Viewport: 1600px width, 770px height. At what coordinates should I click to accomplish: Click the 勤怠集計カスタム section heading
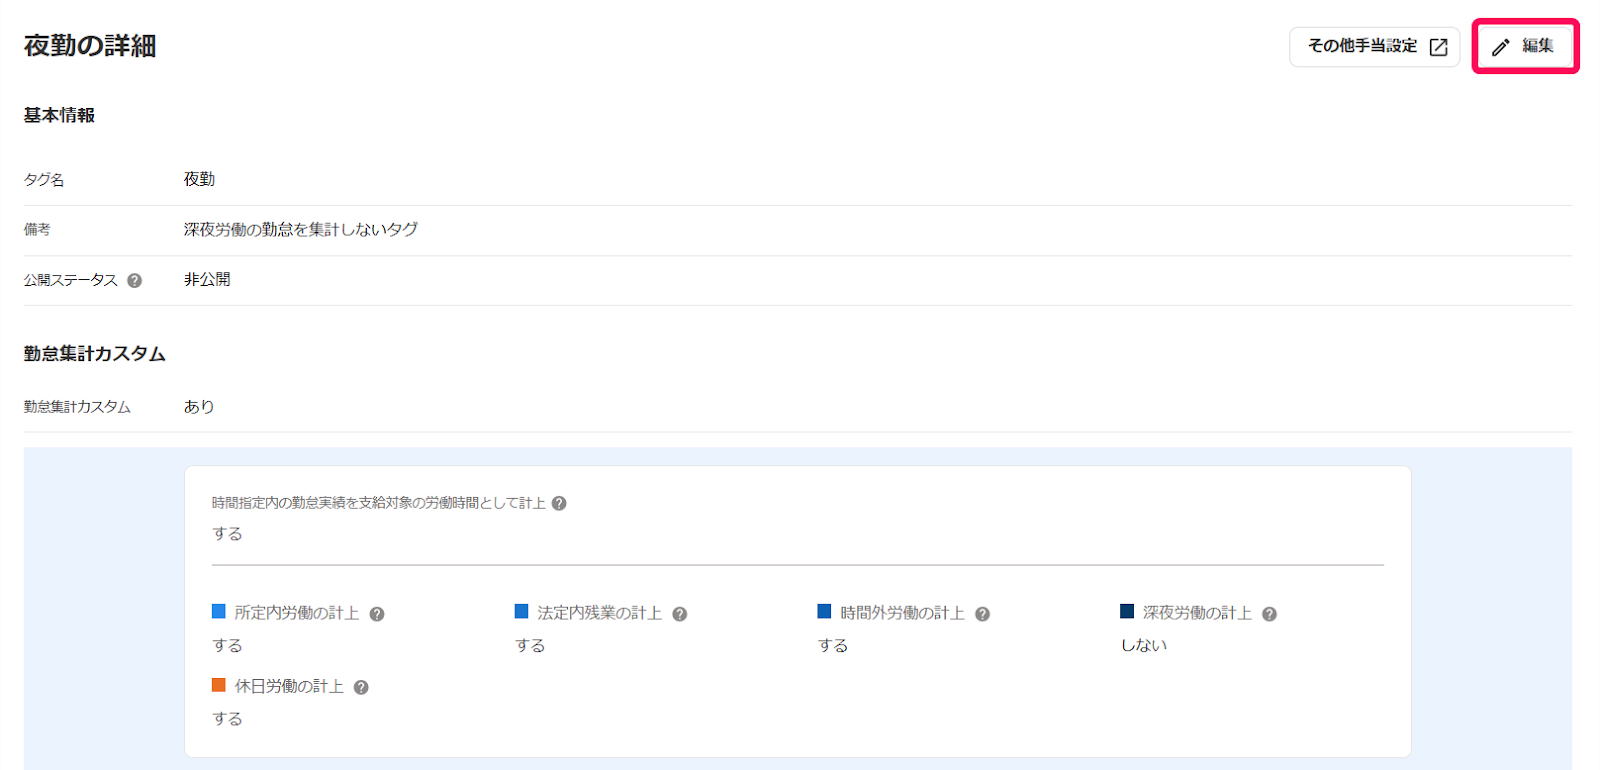click(x=95, y=353)
